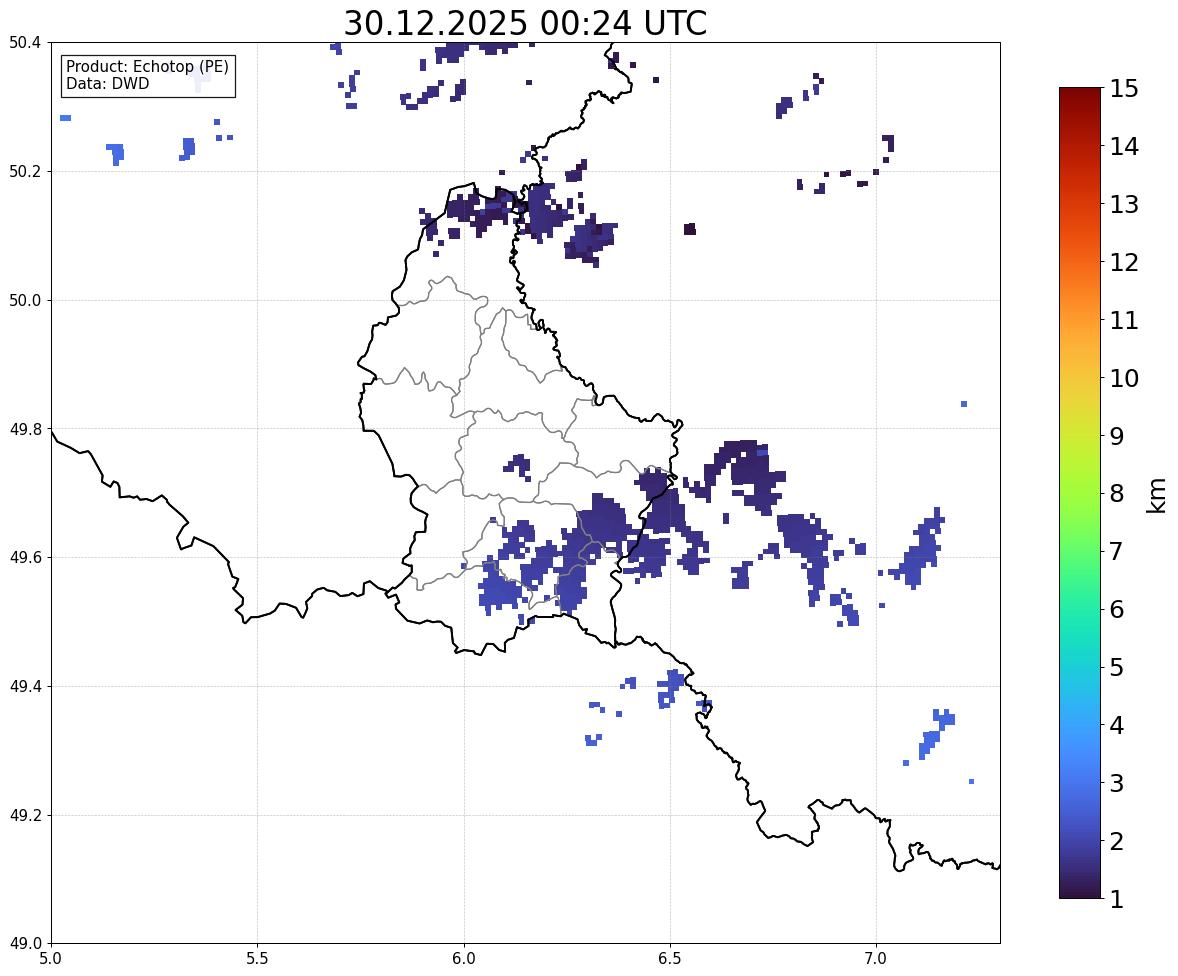Click the "Product: Echotop (PE)" legend line

(147, 67)
